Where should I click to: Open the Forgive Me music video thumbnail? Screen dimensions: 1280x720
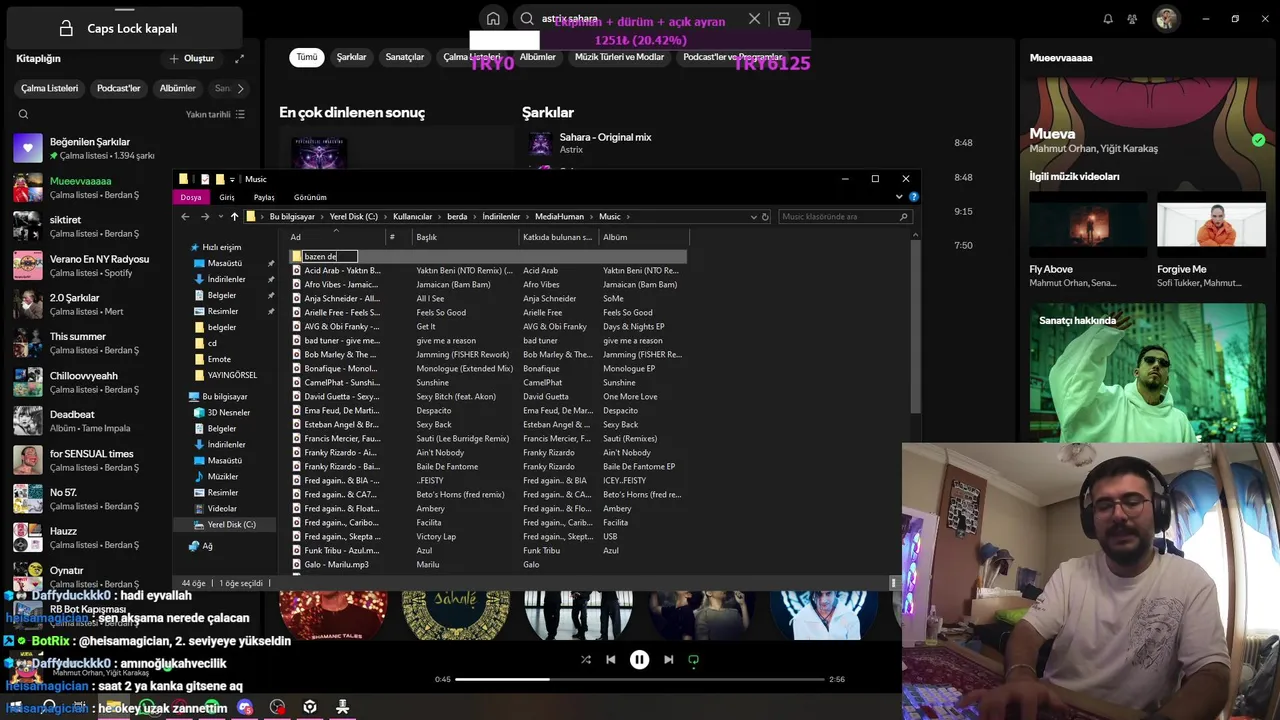click(x=1211, y=224)
